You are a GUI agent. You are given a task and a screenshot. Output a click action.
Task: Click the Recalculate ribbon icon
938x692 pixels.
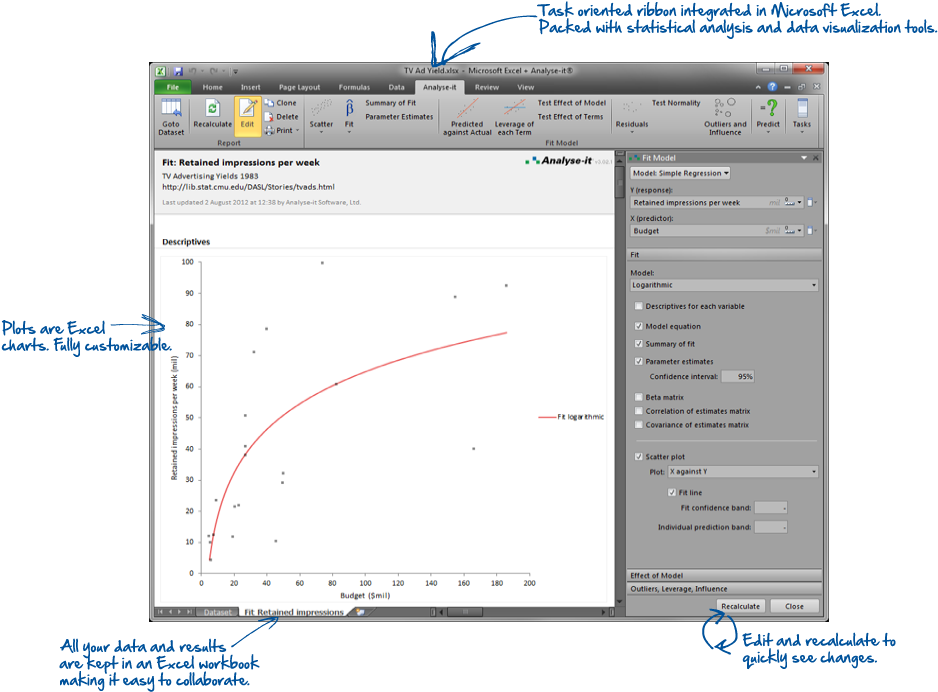(x=211, y=114)
